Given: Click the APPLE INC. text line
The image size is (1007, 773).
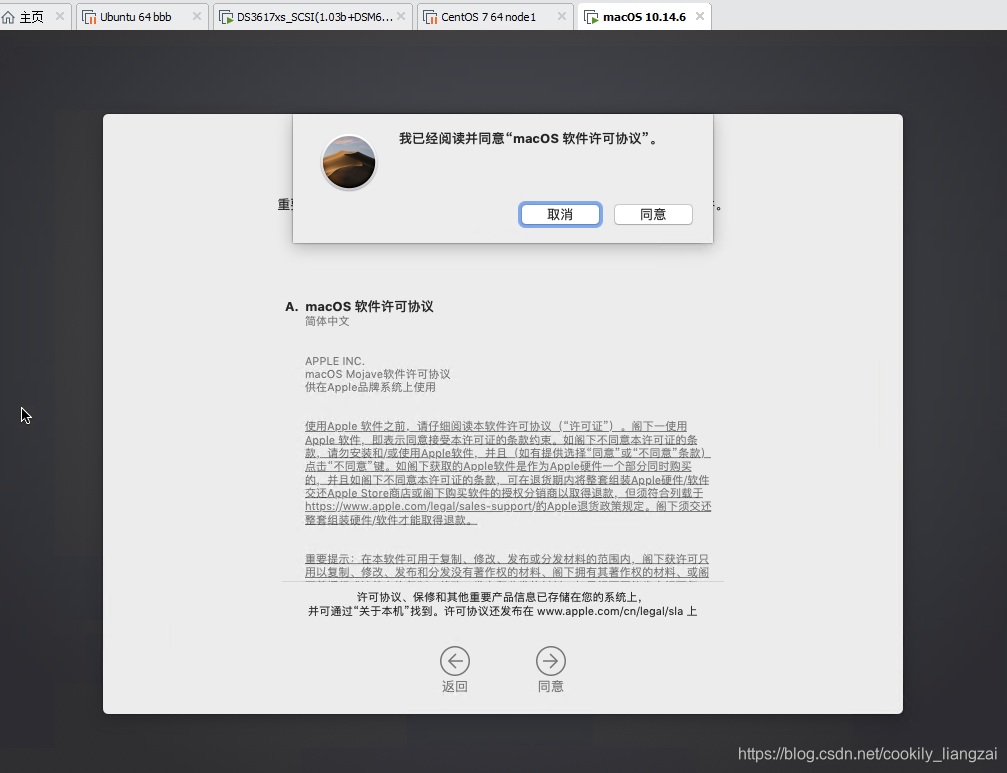Looking at the screenshot, I should pyautogui.click(x=335, y=361).
